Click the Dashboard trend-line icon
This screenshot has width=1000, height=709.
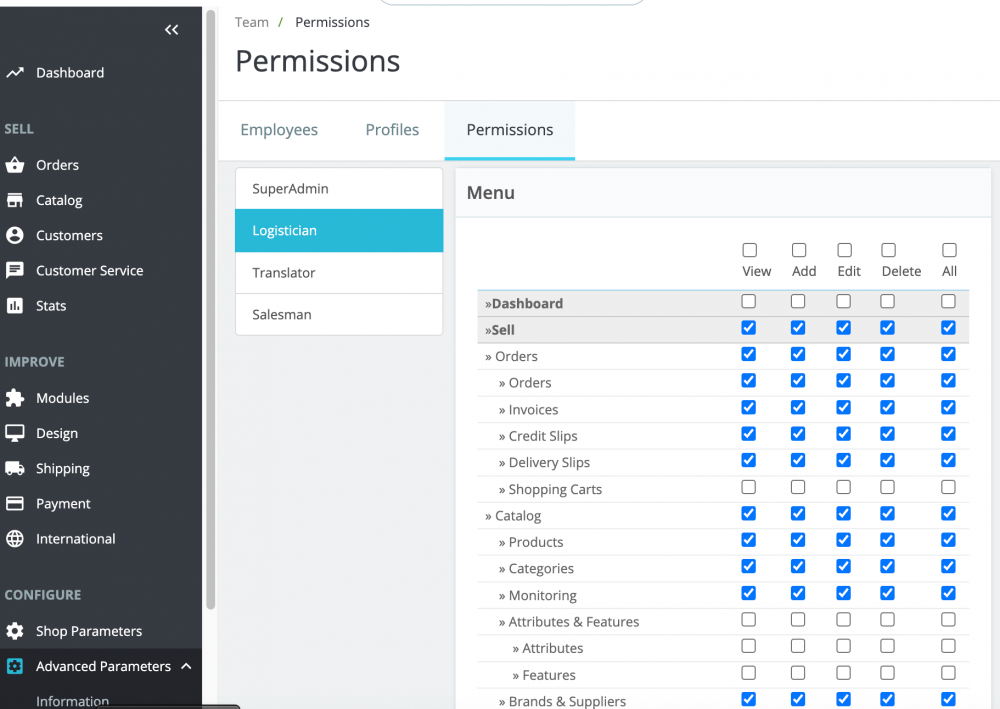coord(15,73)
